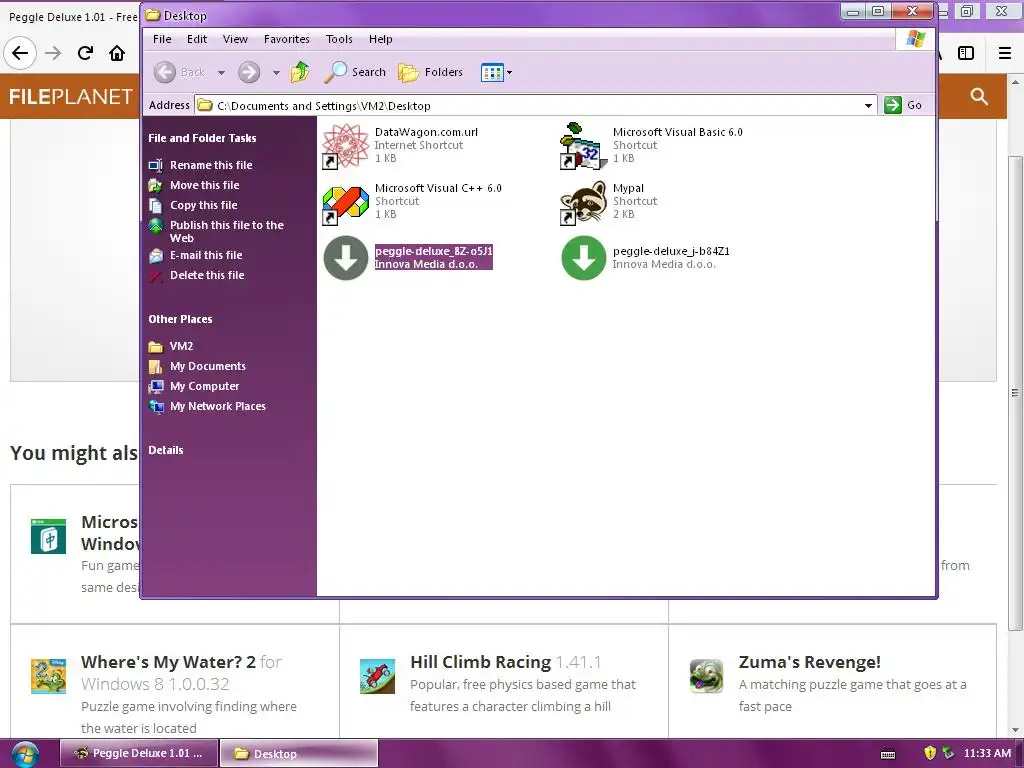This screenshot has height=768, width=1024.
Task: Open the Help menu
Action: [x=380, y=39]
